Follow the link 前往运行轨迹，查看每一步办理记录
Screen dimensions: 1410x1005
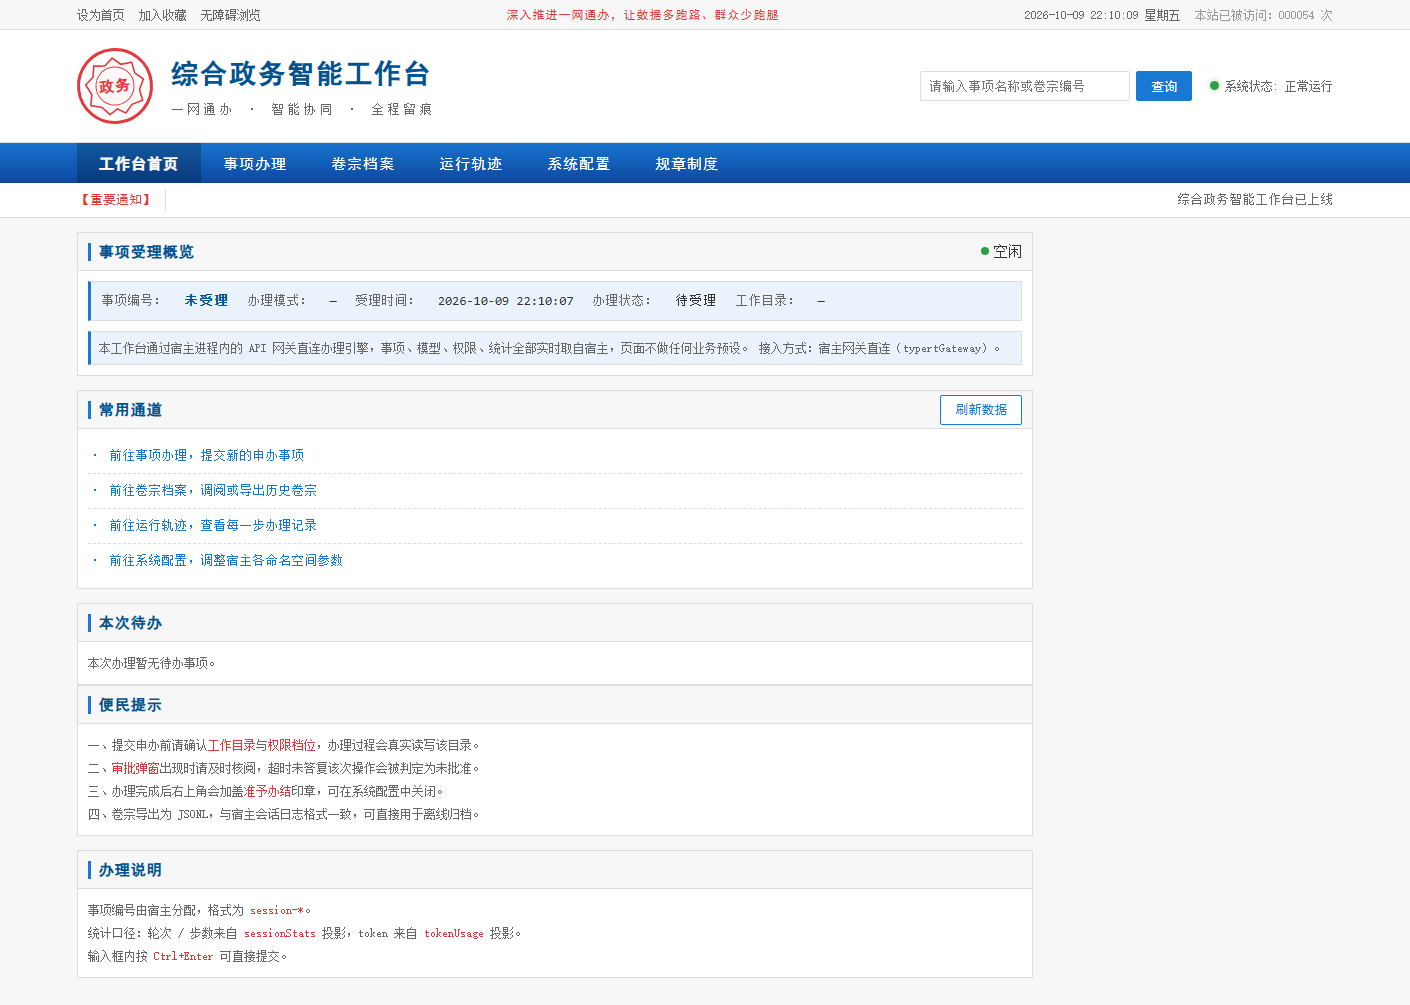pyautogui.click(x=213, y=525)
